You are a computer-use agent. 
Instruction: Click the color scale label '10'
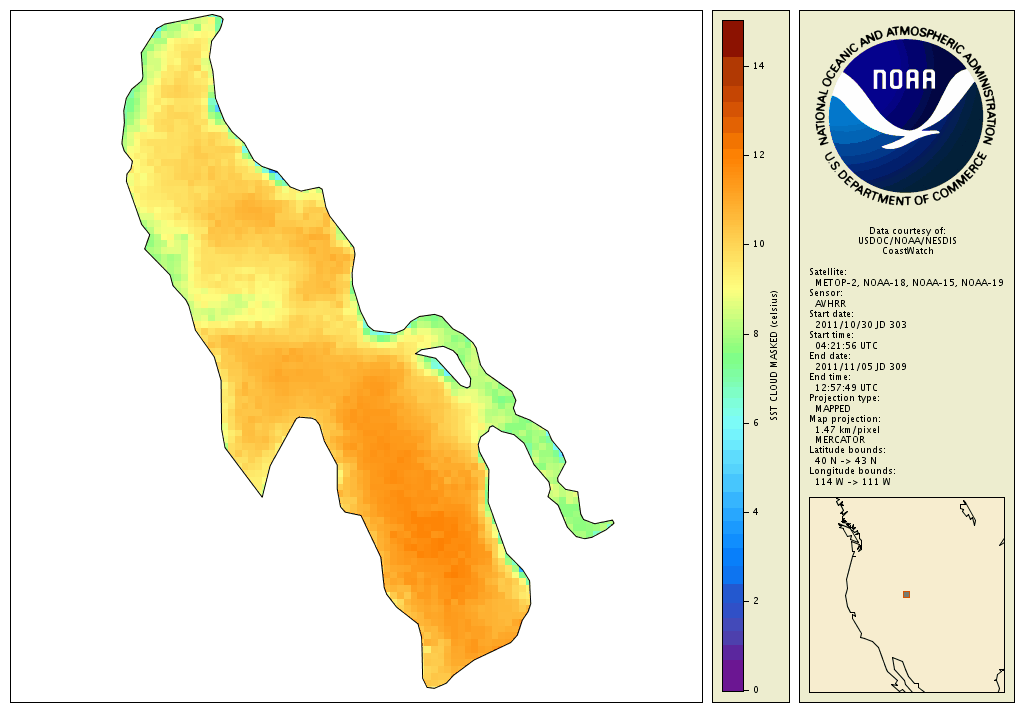758,244
